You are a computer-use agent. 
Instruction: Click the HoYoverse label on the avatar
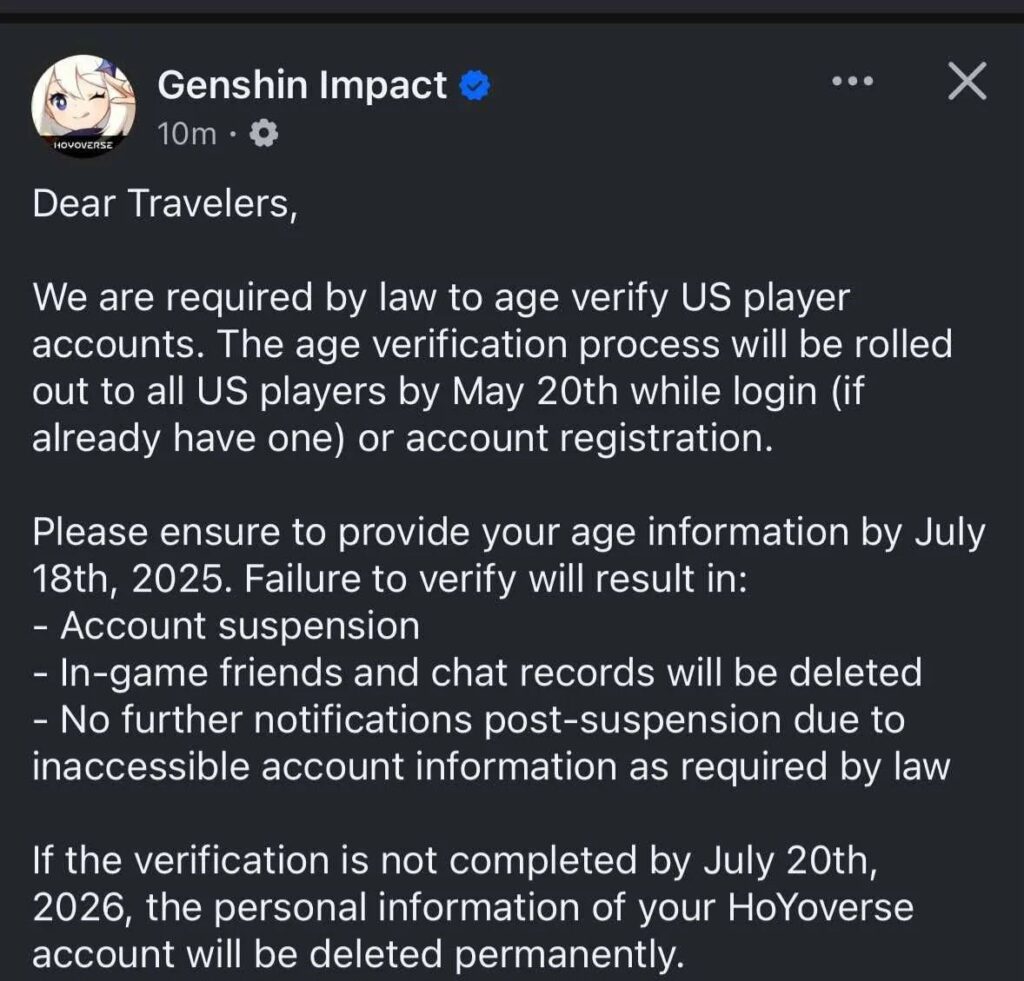click(84, 146)
